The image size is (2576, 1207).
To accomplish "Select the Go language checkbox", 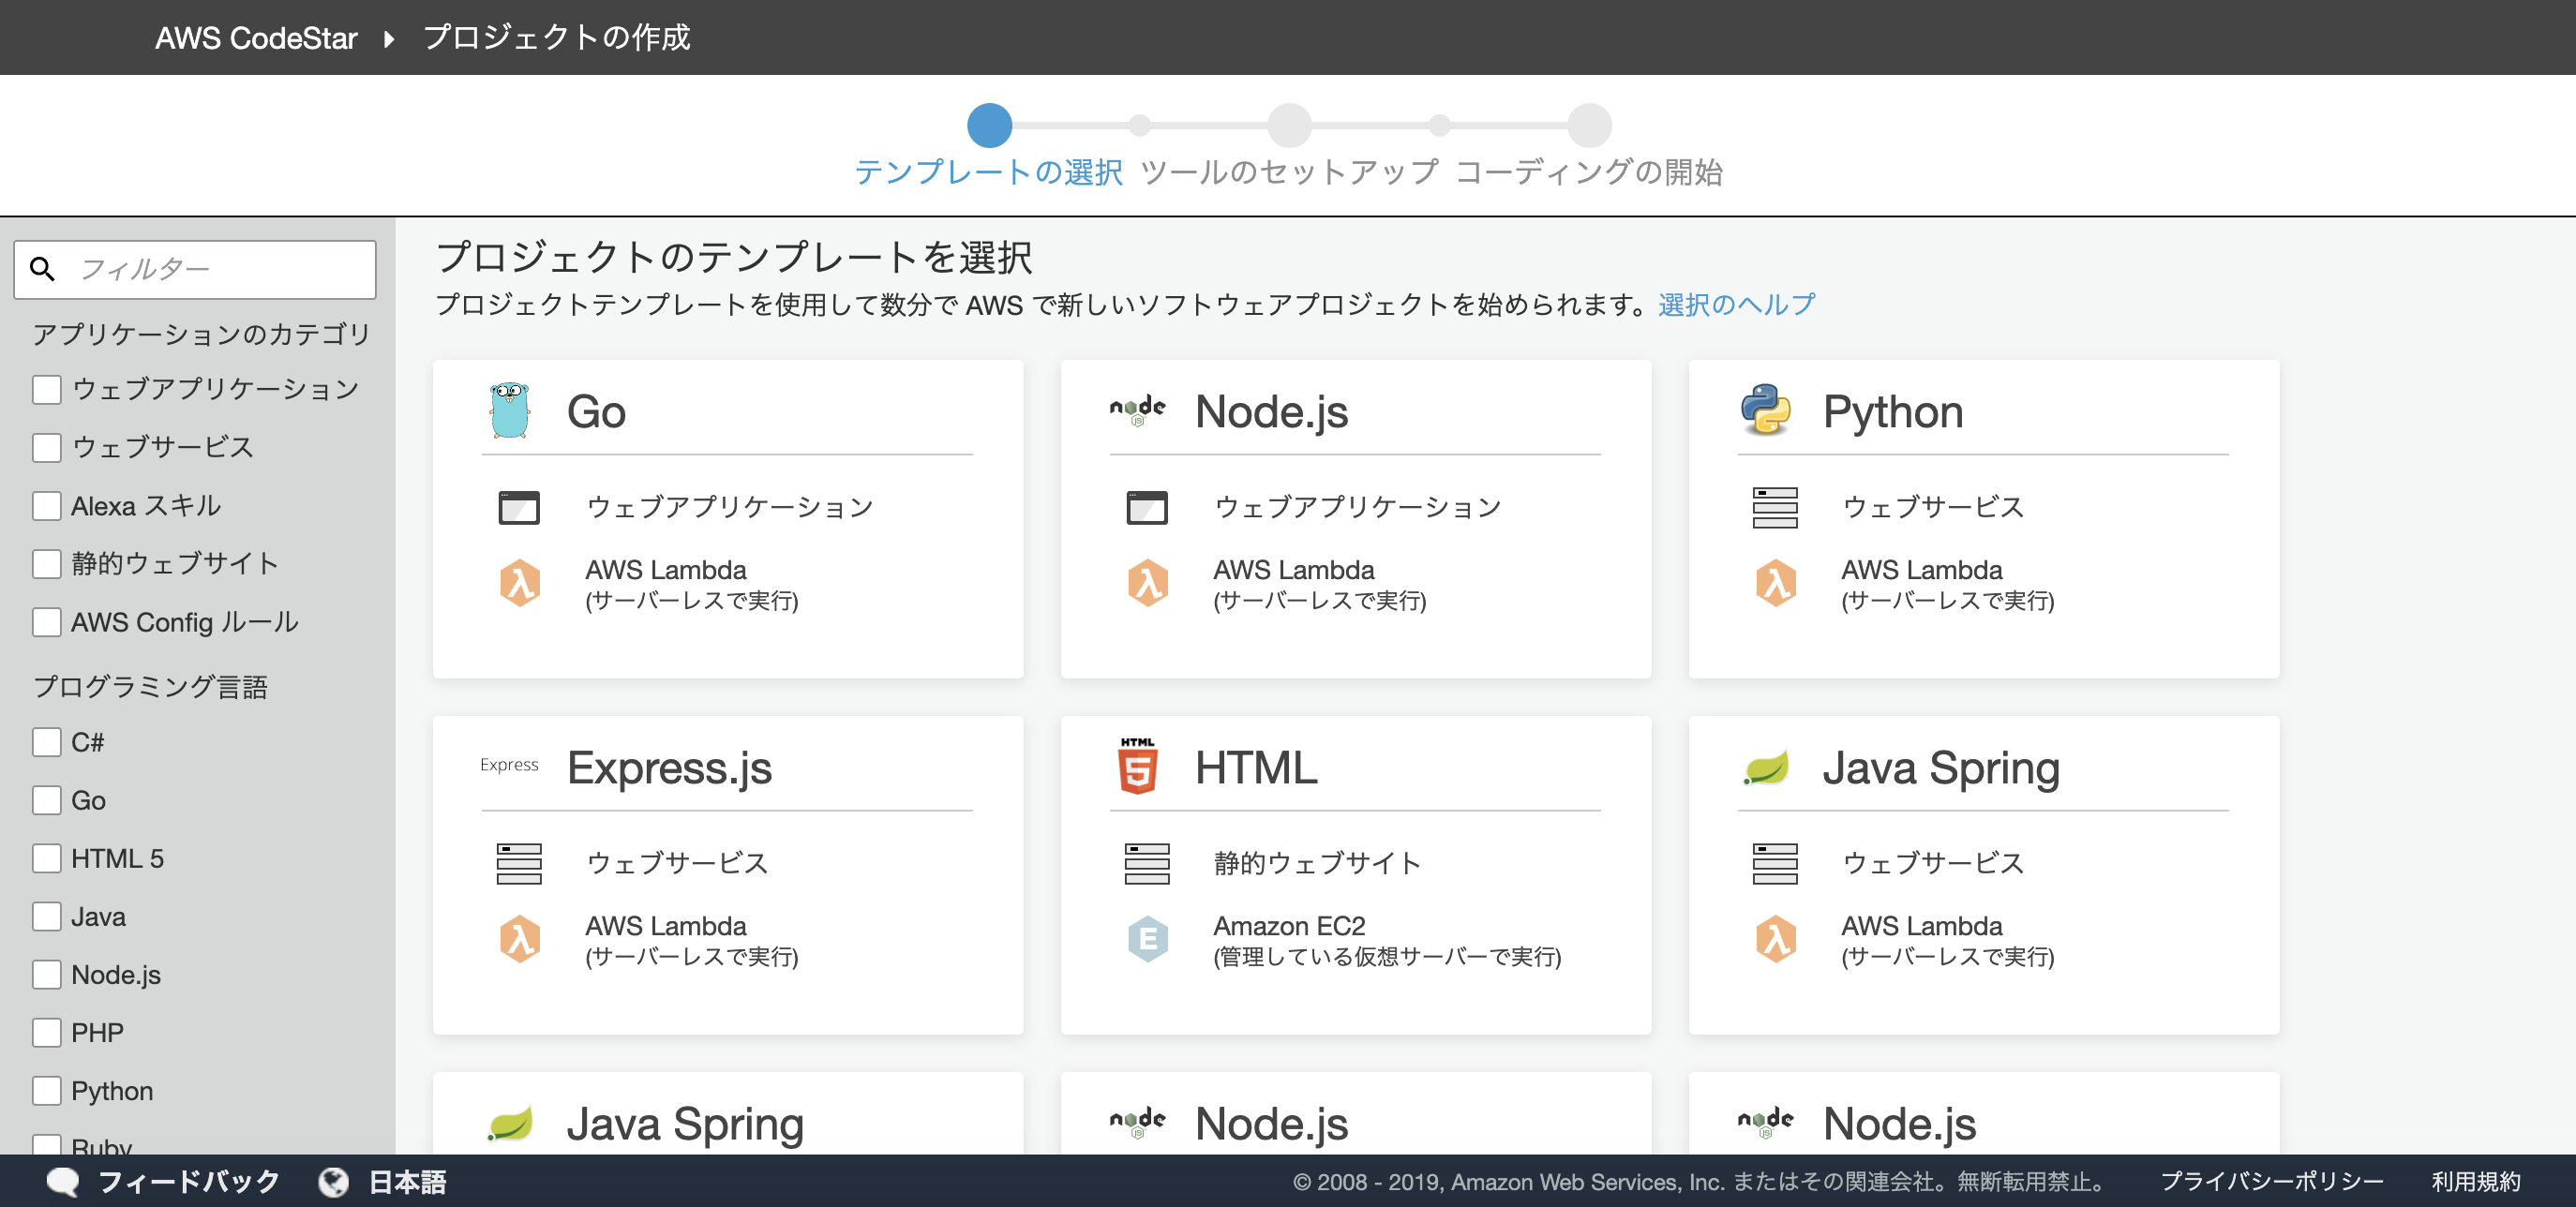I will pos(47,800).
